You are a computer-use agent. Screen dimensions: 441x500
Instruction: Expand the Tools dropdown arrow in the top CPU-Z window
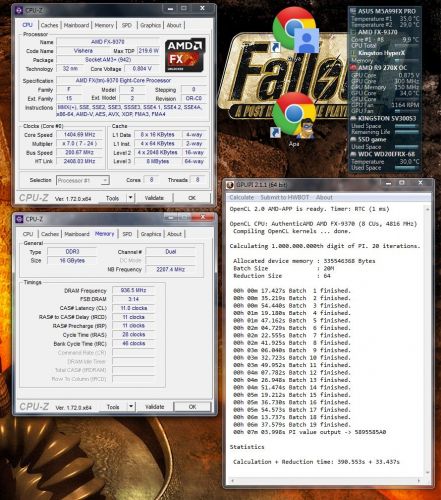(x=131, y=198)
